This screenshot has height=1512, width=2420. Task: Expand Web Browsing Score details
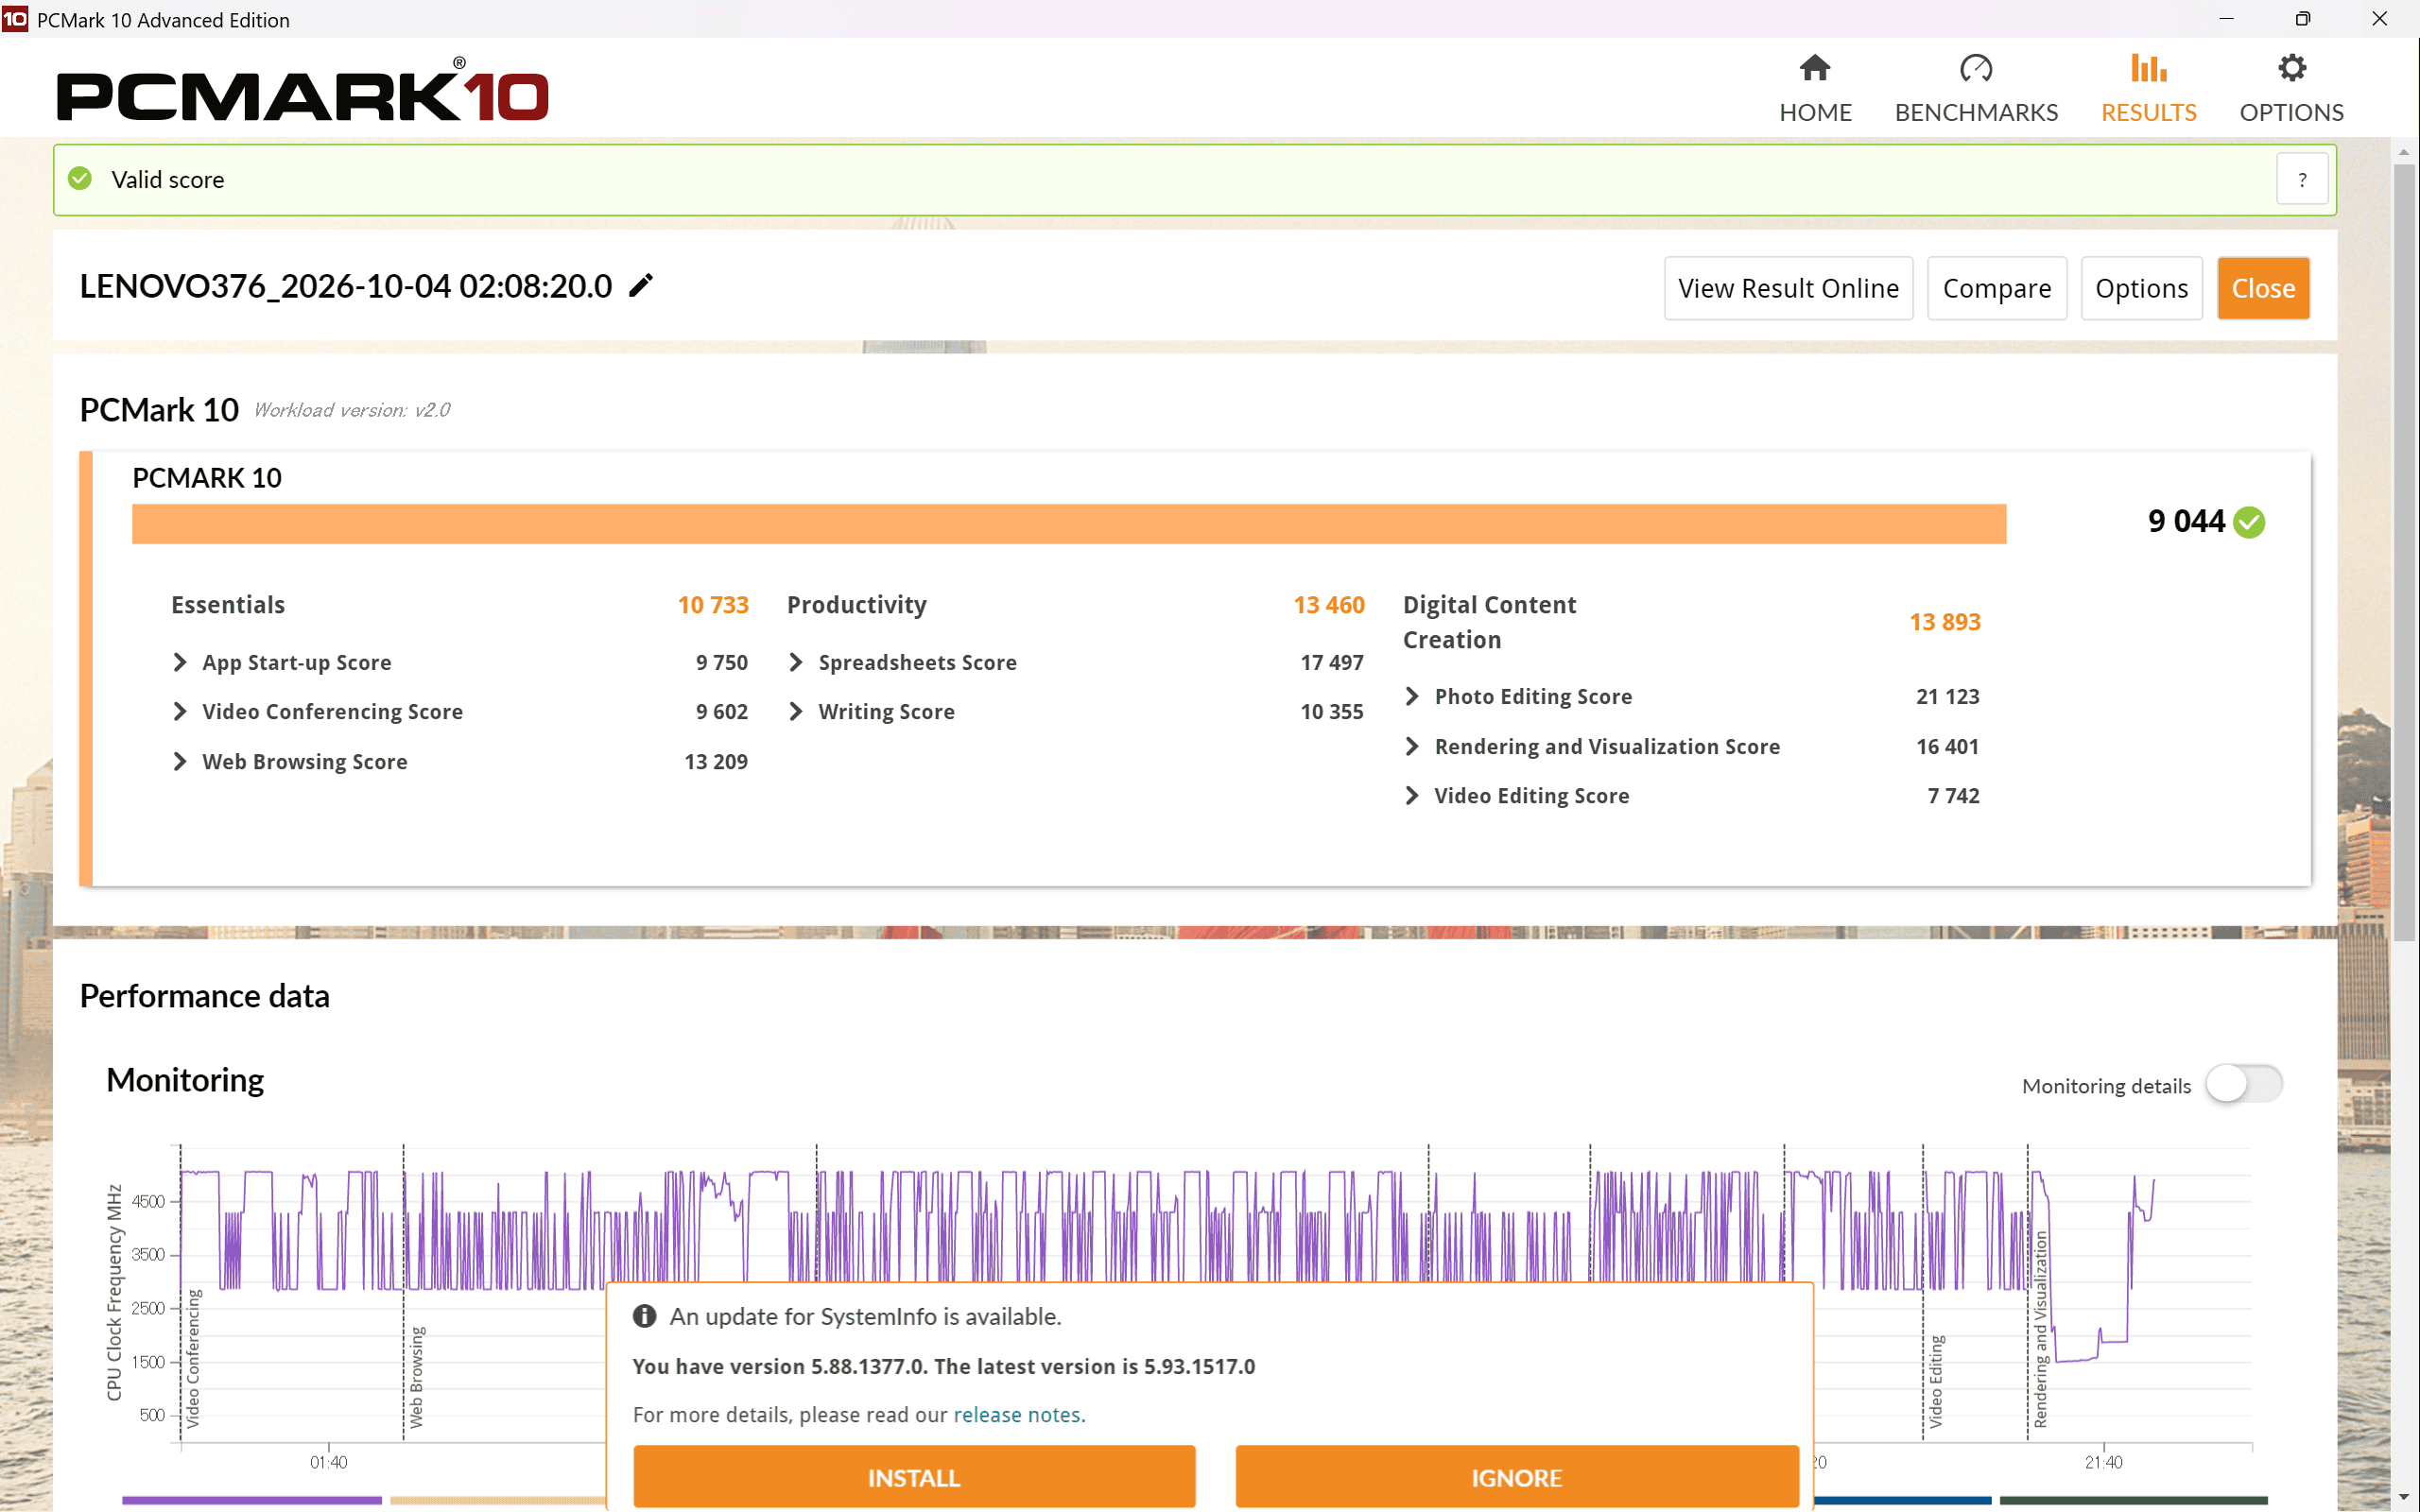click(x=180, y=761)
